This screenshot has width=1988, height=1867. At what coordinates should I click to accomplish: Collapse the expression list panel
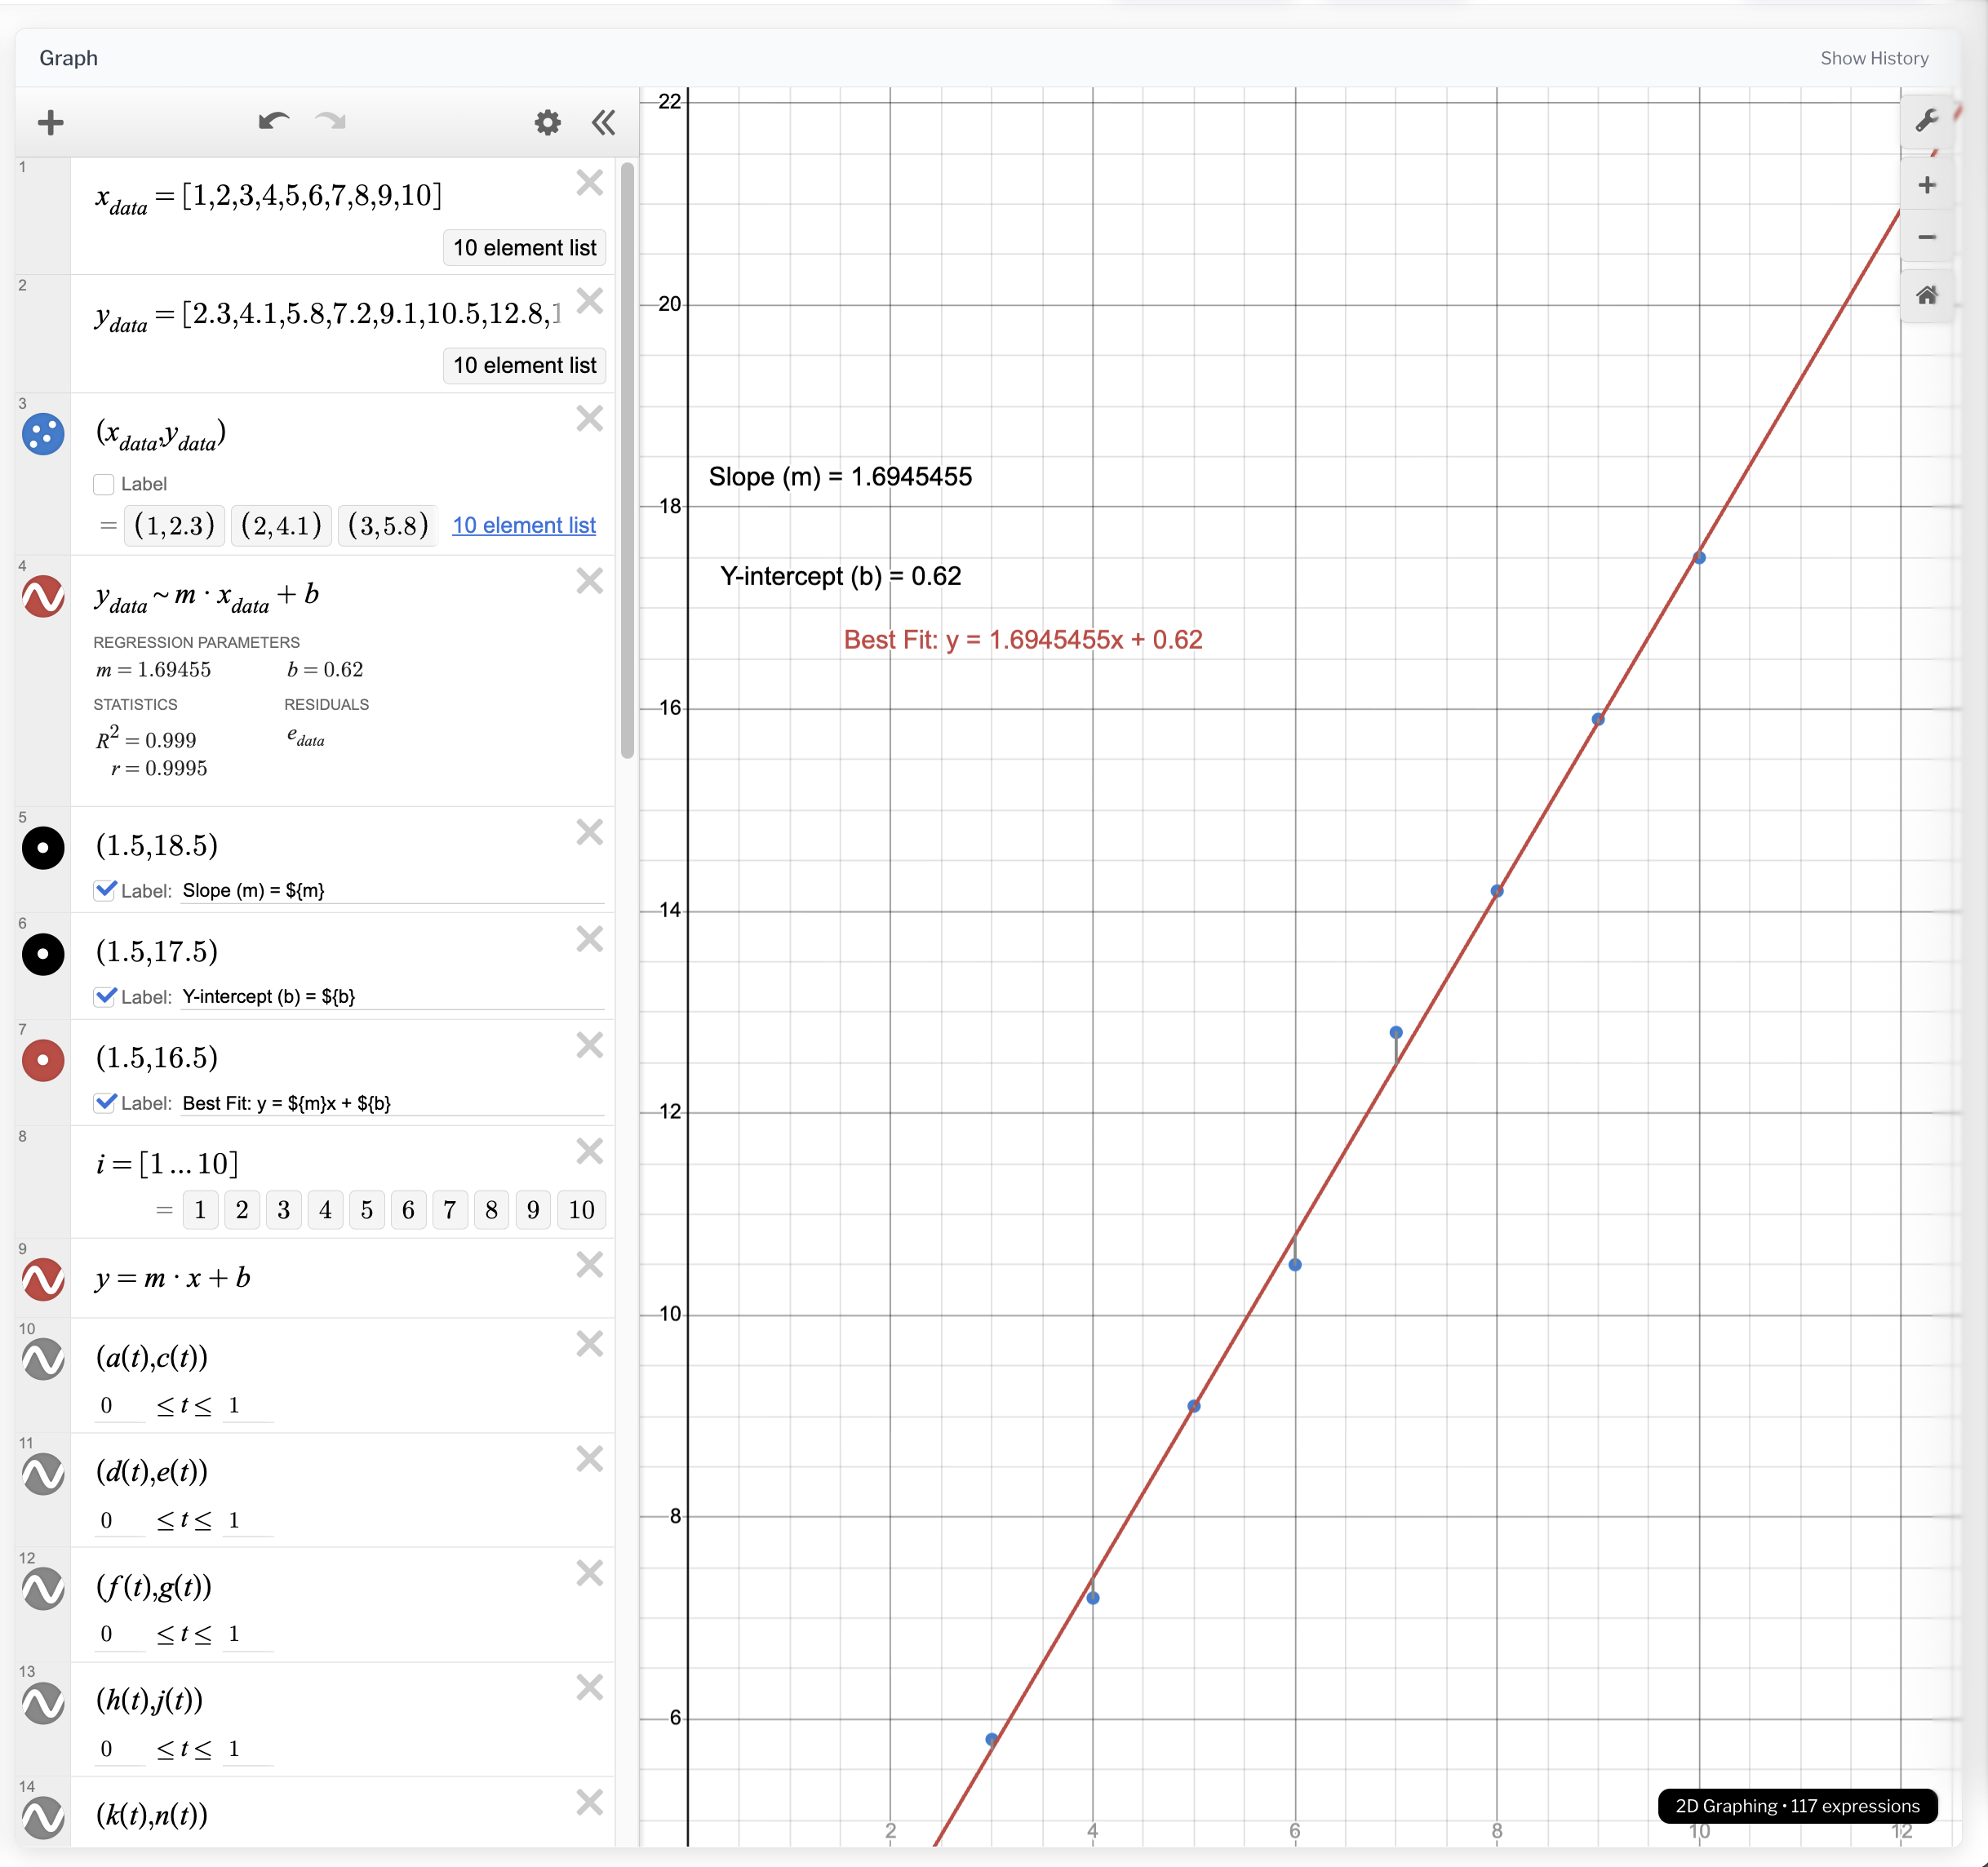[603, 123]
